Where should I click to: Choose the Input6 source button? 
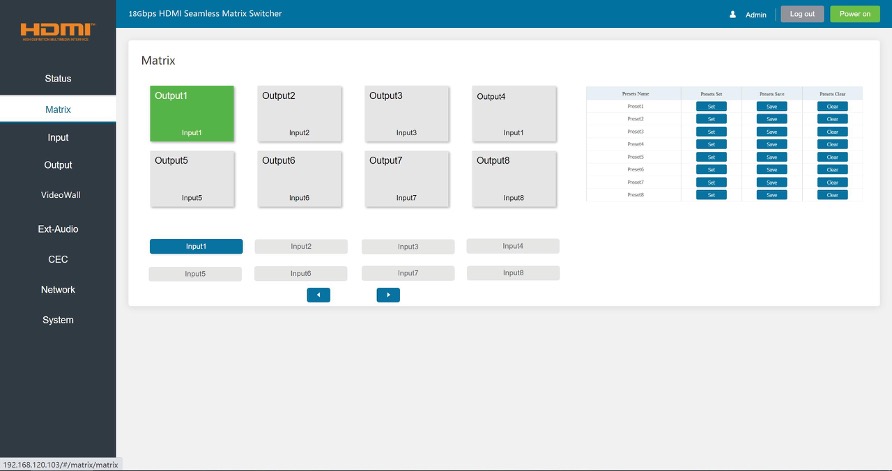pos(300,273)
